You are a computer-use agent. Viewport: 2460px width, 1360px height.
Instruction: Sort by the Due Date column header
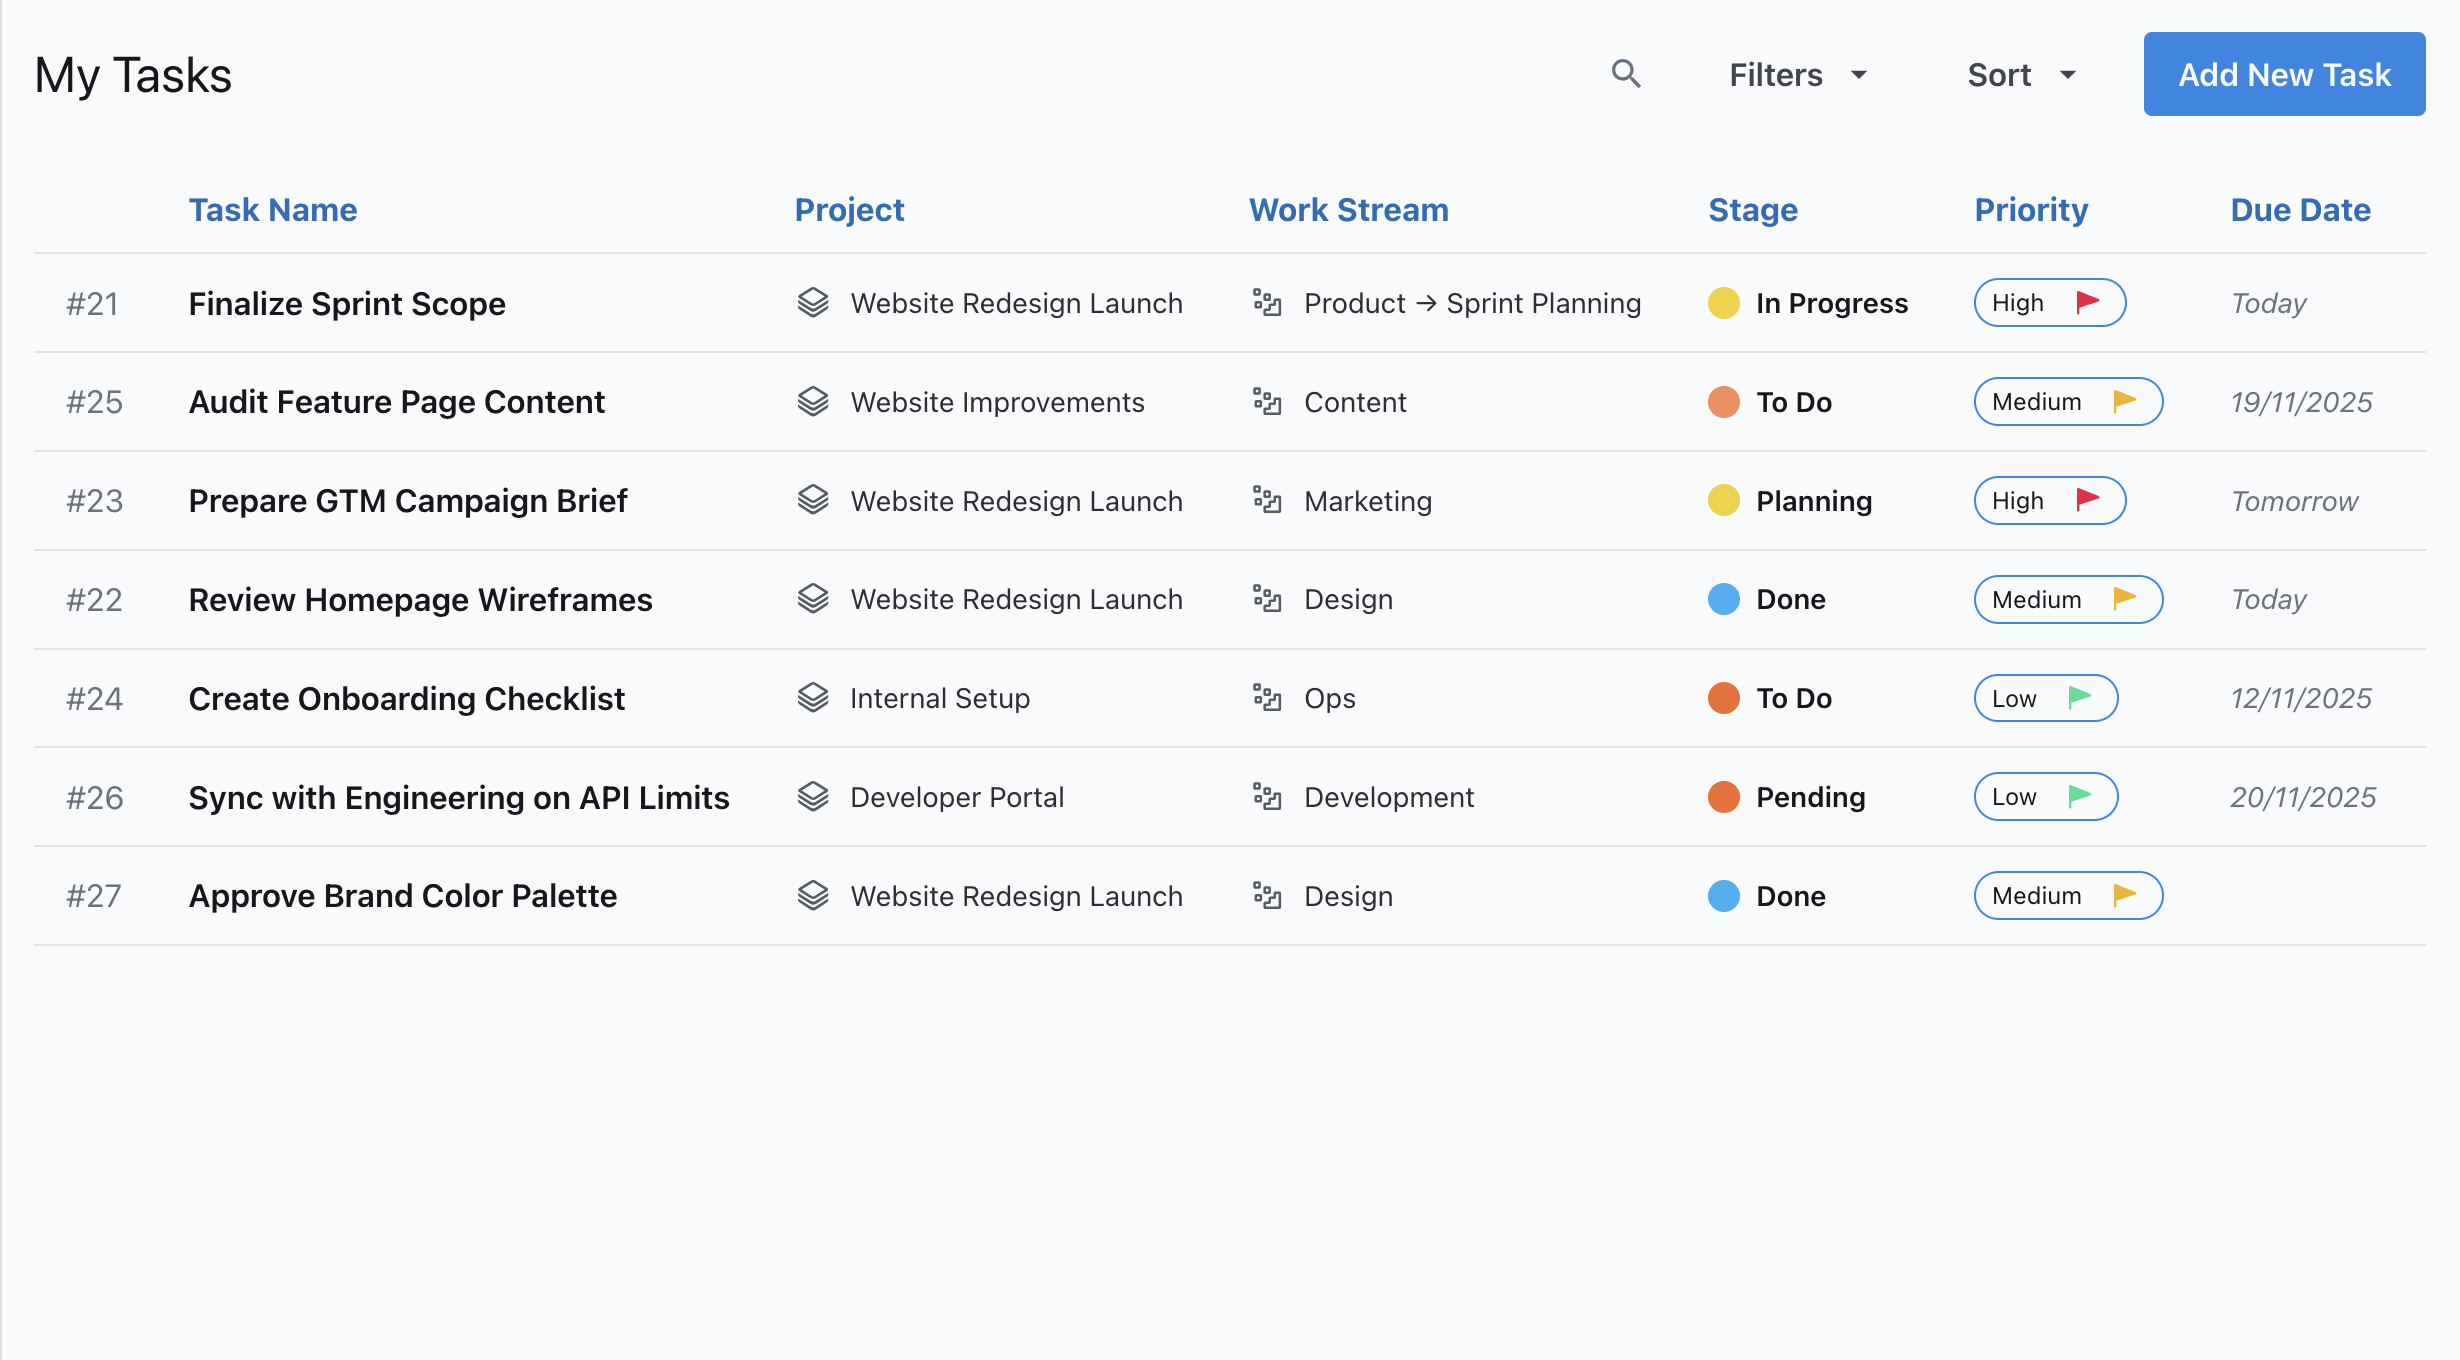(x=2301, y=209)
